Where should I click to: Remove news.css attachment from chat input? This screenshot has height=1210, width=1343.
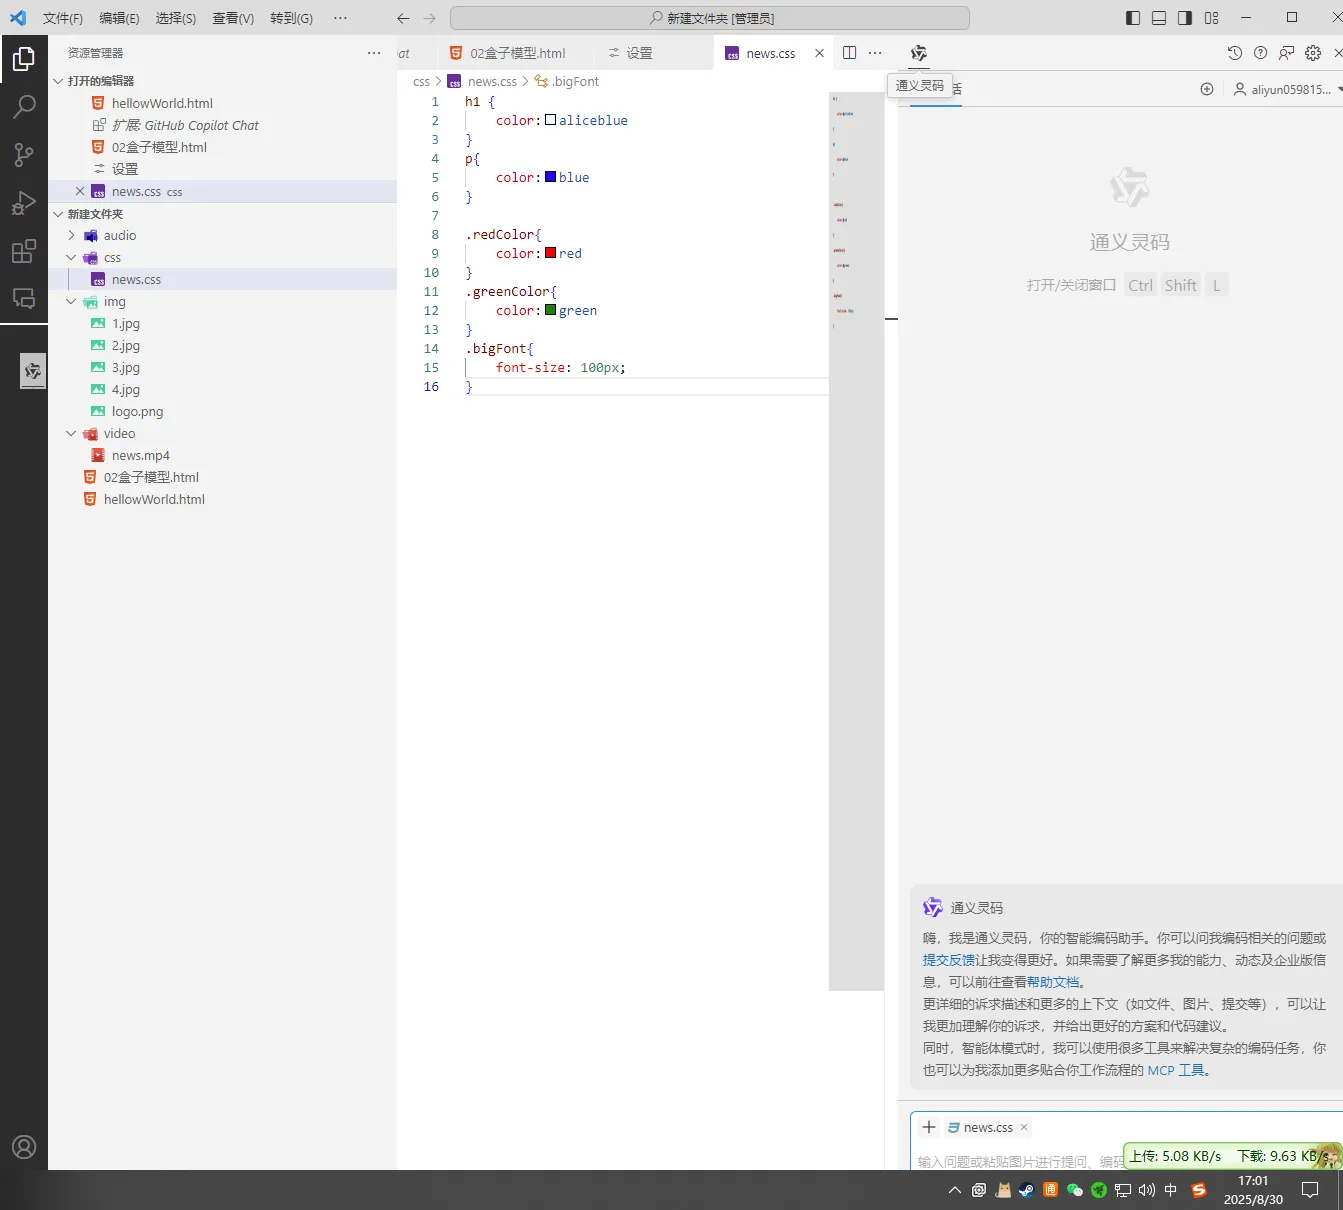pos(1024,1127)
